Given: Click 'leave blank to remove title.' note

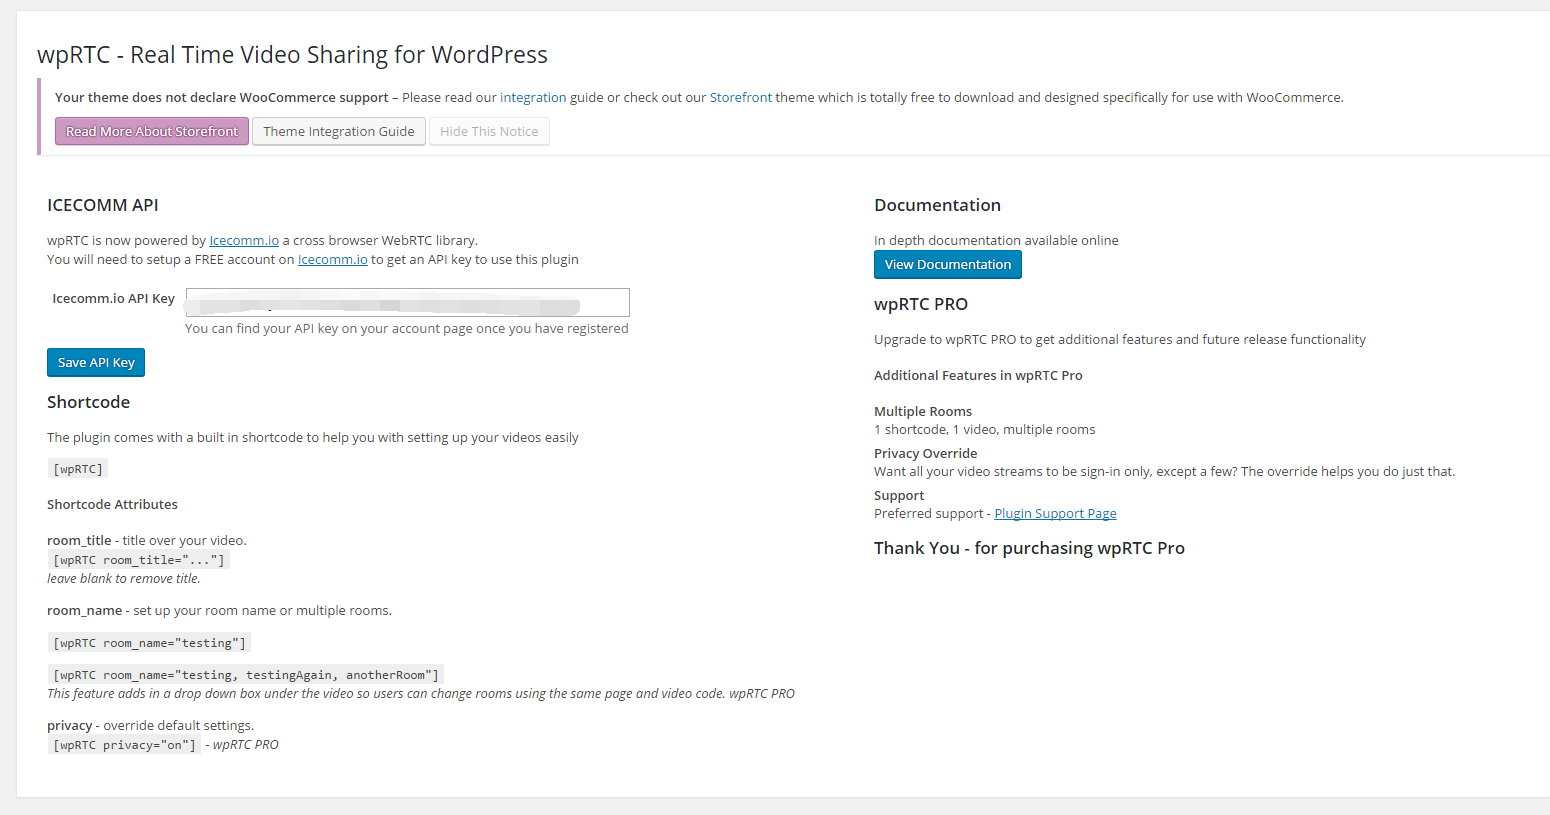Looking at the screenshot, I should [124, 578].
